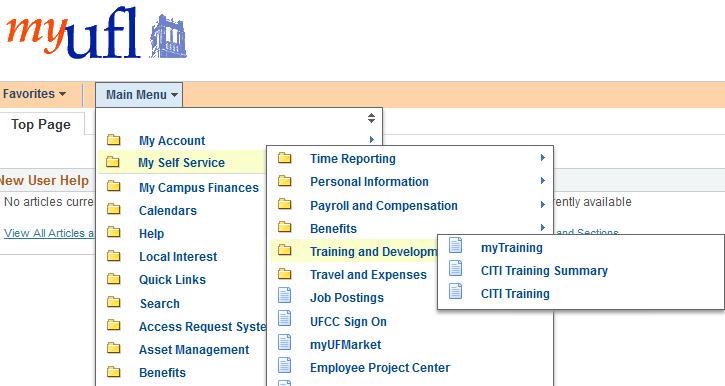725x386 pixels.
Task: Select CITI Training from the submenu
Action: point(515,294)
